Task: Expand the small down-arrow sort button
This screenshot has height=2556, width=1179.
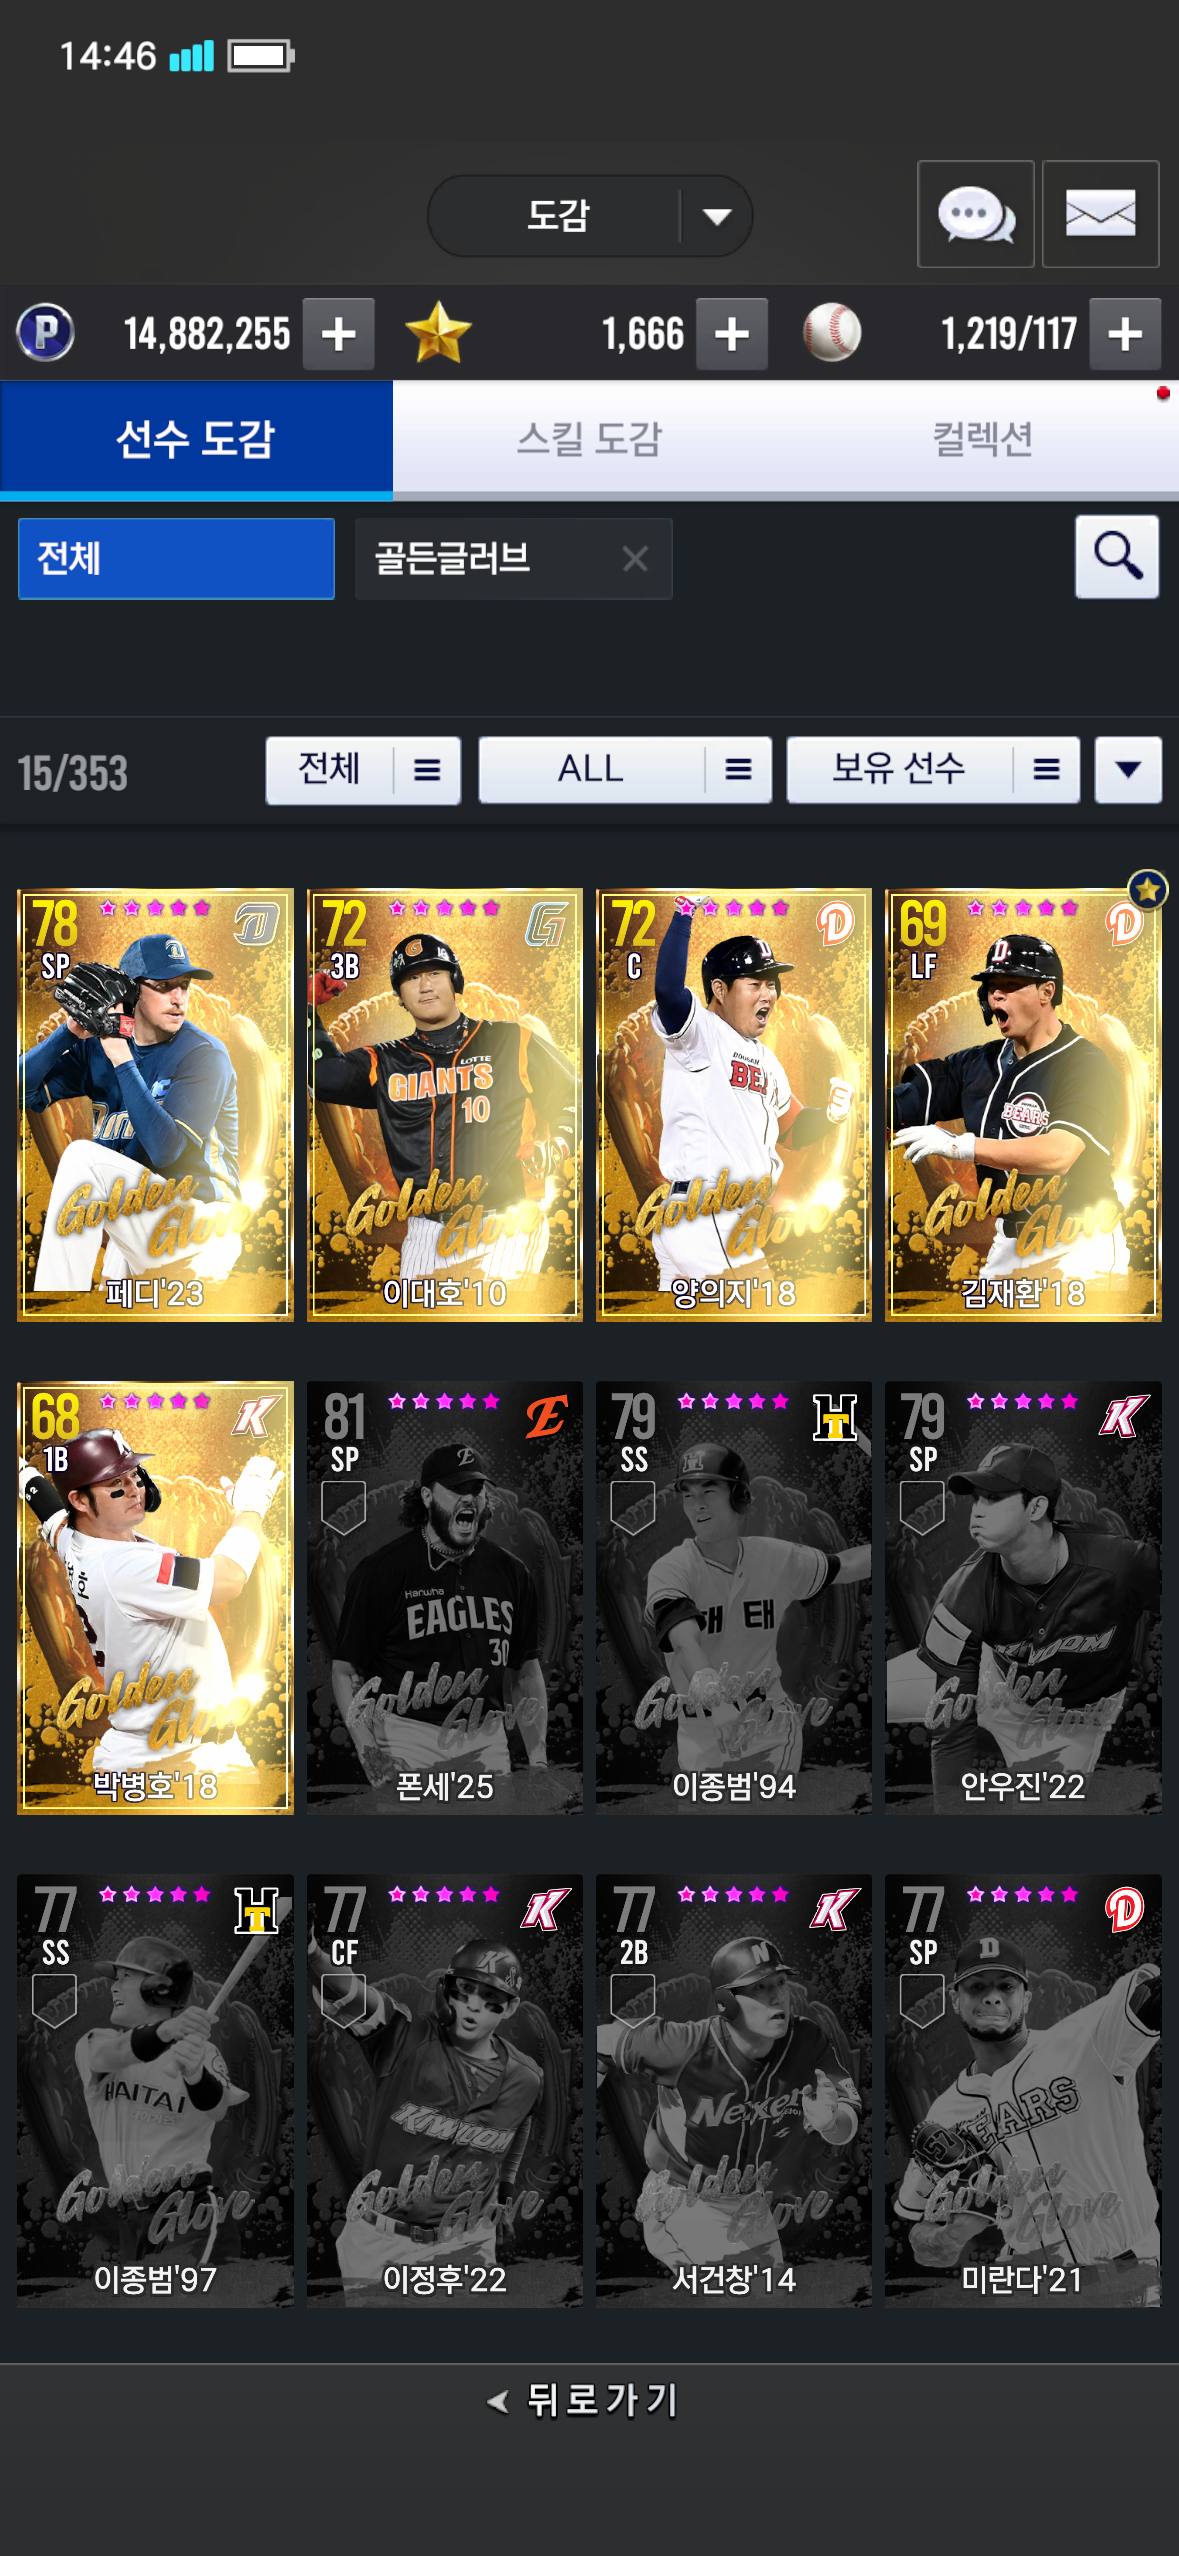Action: coord(1128,770)
